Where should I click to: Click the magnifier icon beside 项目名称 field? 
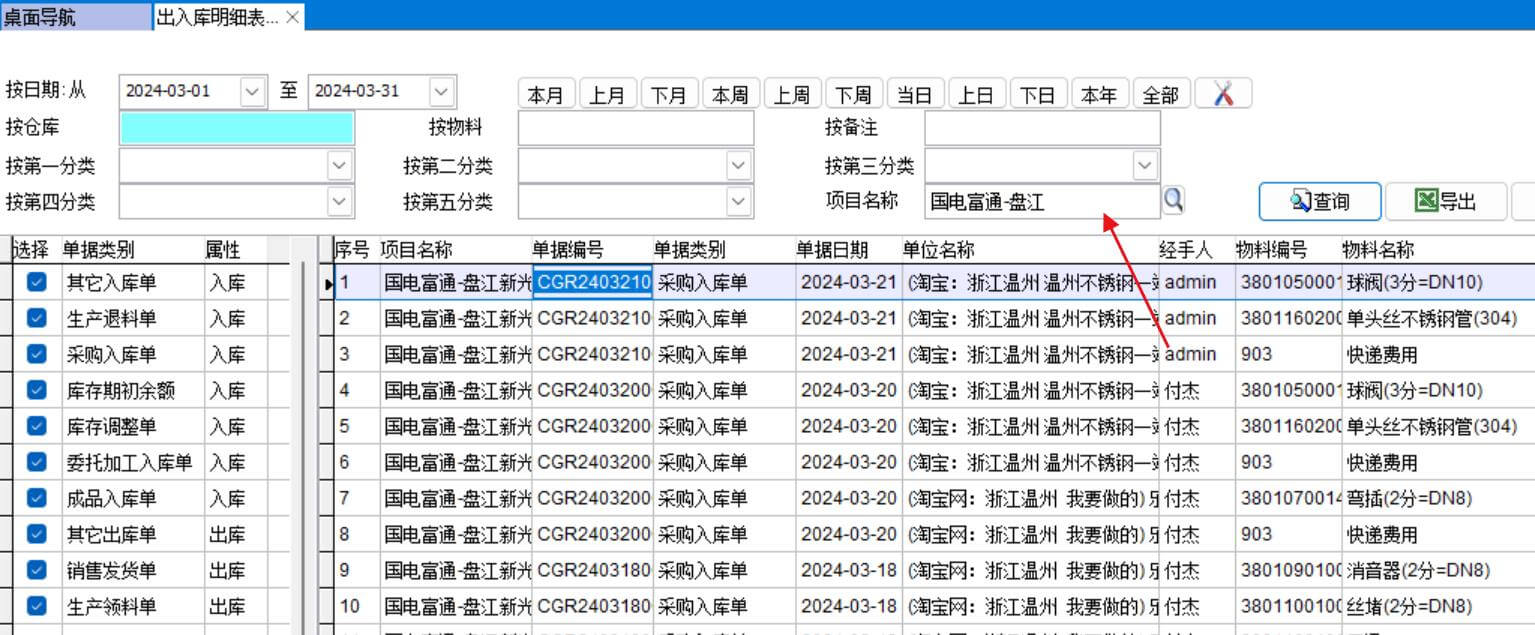pos(1173,200)
